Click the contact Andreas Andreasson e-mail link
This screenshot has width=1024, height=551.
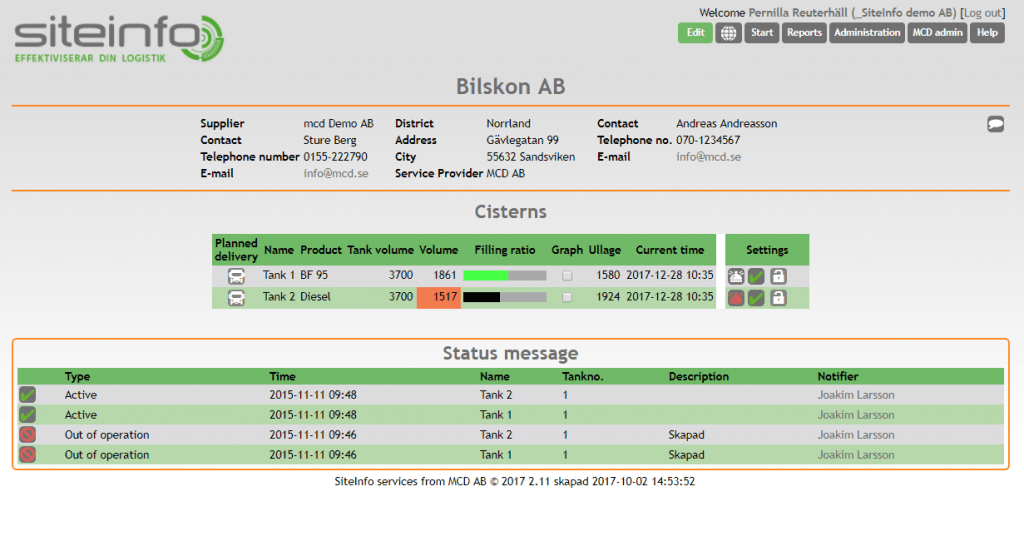click(x=709, y=157)
